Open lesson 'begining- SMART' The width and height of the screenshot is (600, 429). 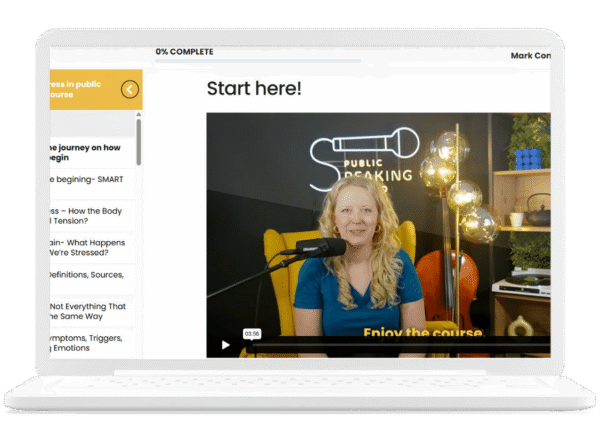click(x=92, y=184)
